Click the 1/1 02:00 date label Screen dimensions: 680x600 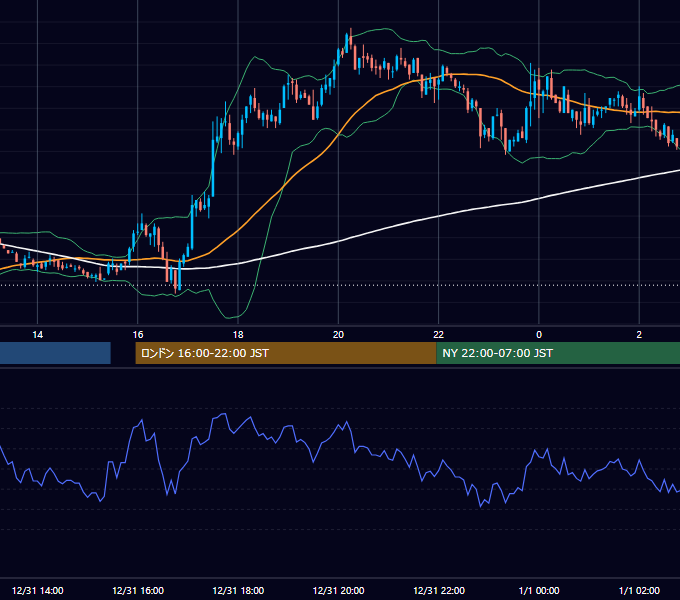click(639, 590)
